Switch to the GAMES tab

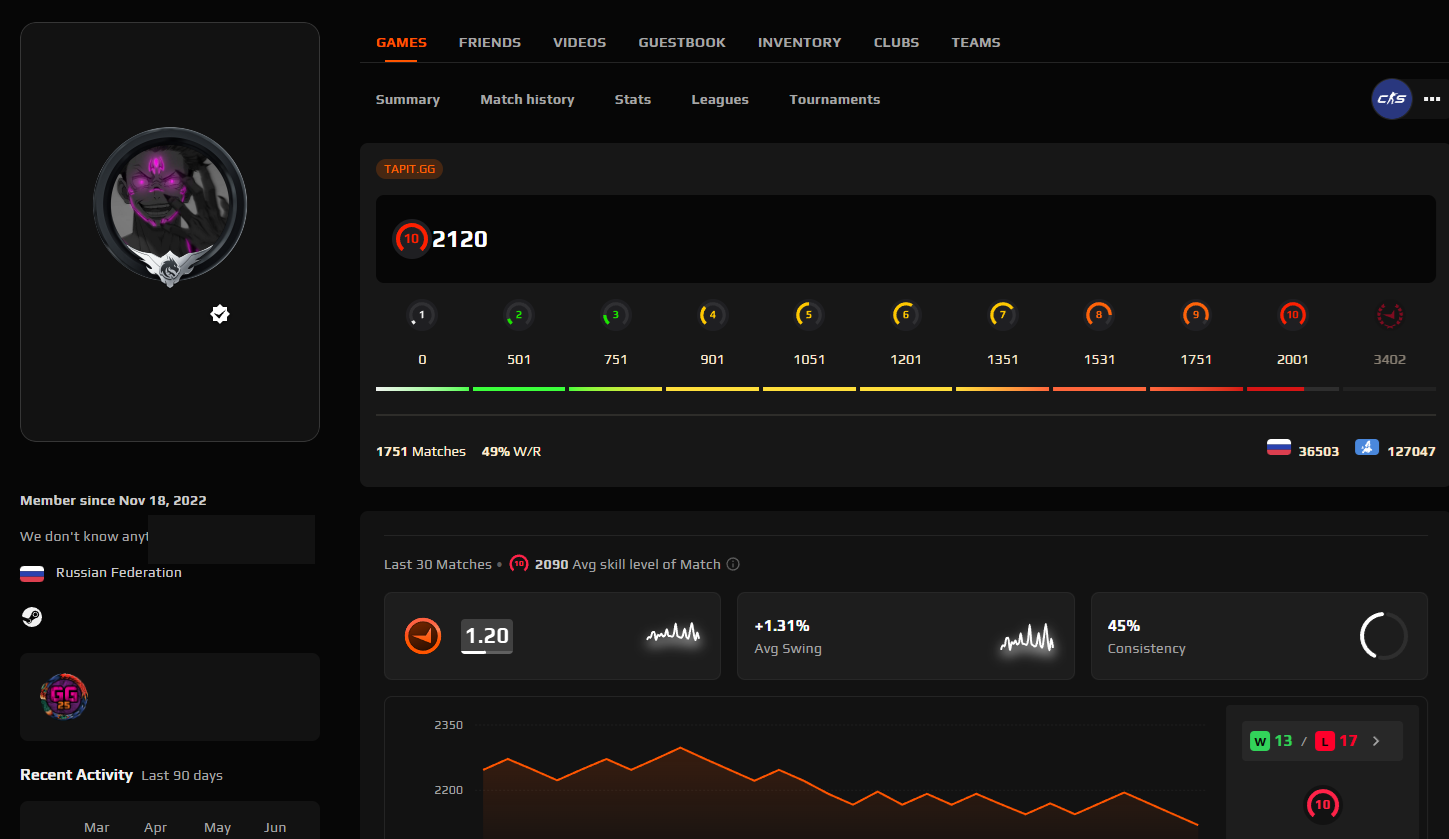[401, 42]
